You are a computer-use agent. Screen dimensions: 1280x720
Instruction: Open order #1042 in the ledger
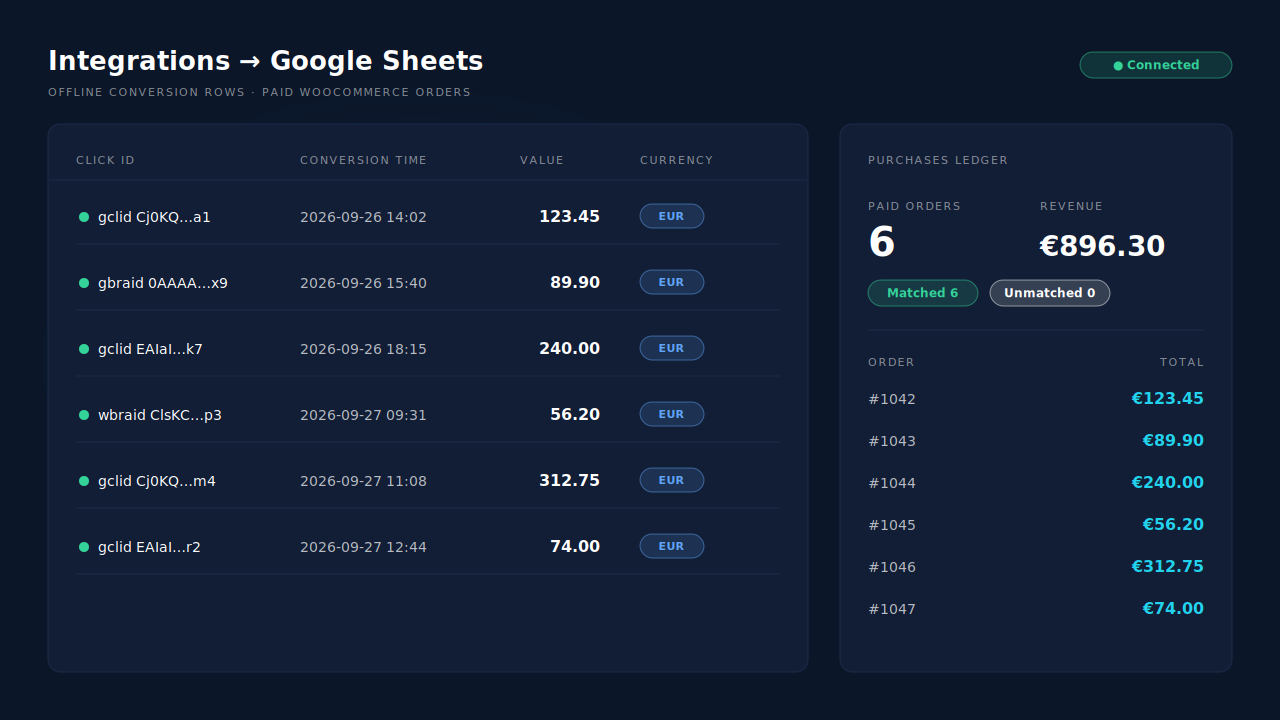(892, 399)
